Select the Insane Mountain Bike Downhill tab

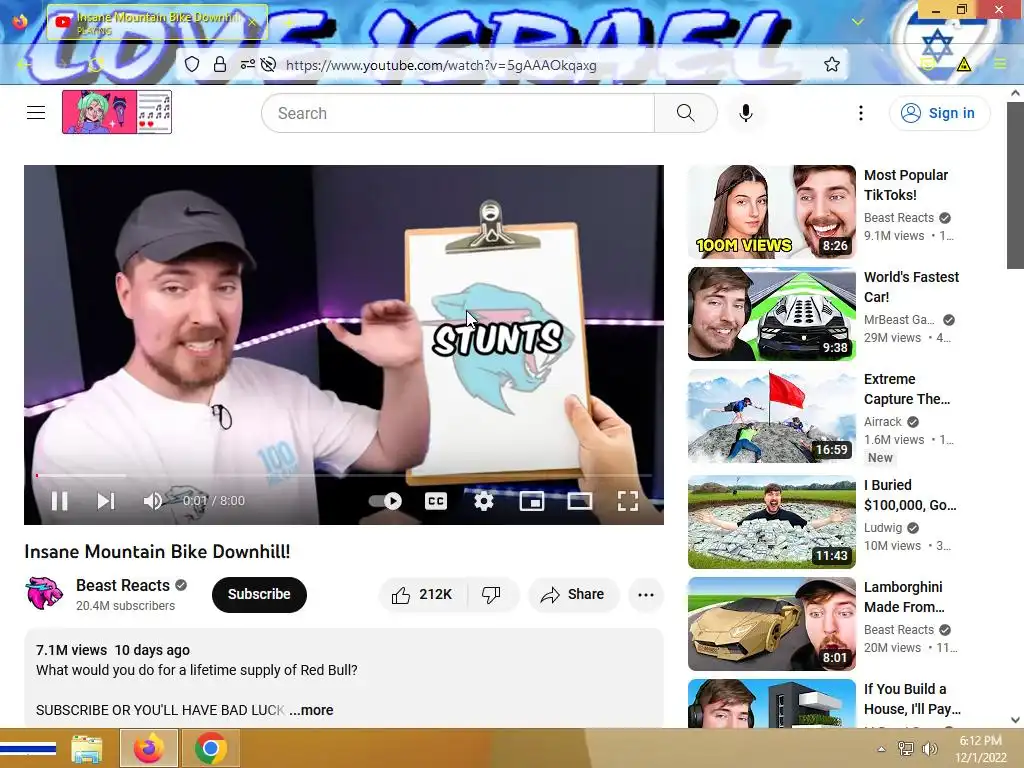pyautogui.click(x=157, y=22)
